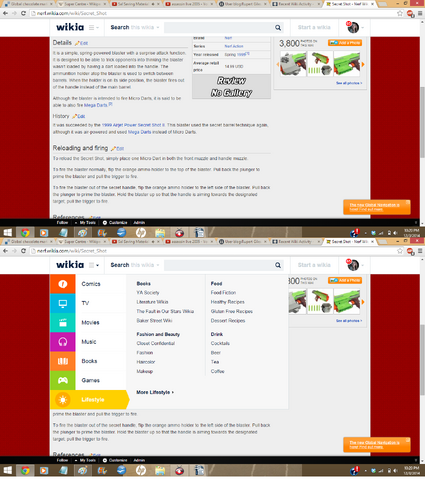The width and height of the screenshot is (425, 479).
Task: Expand More Lifestyle list
Action: pos(155,392)
